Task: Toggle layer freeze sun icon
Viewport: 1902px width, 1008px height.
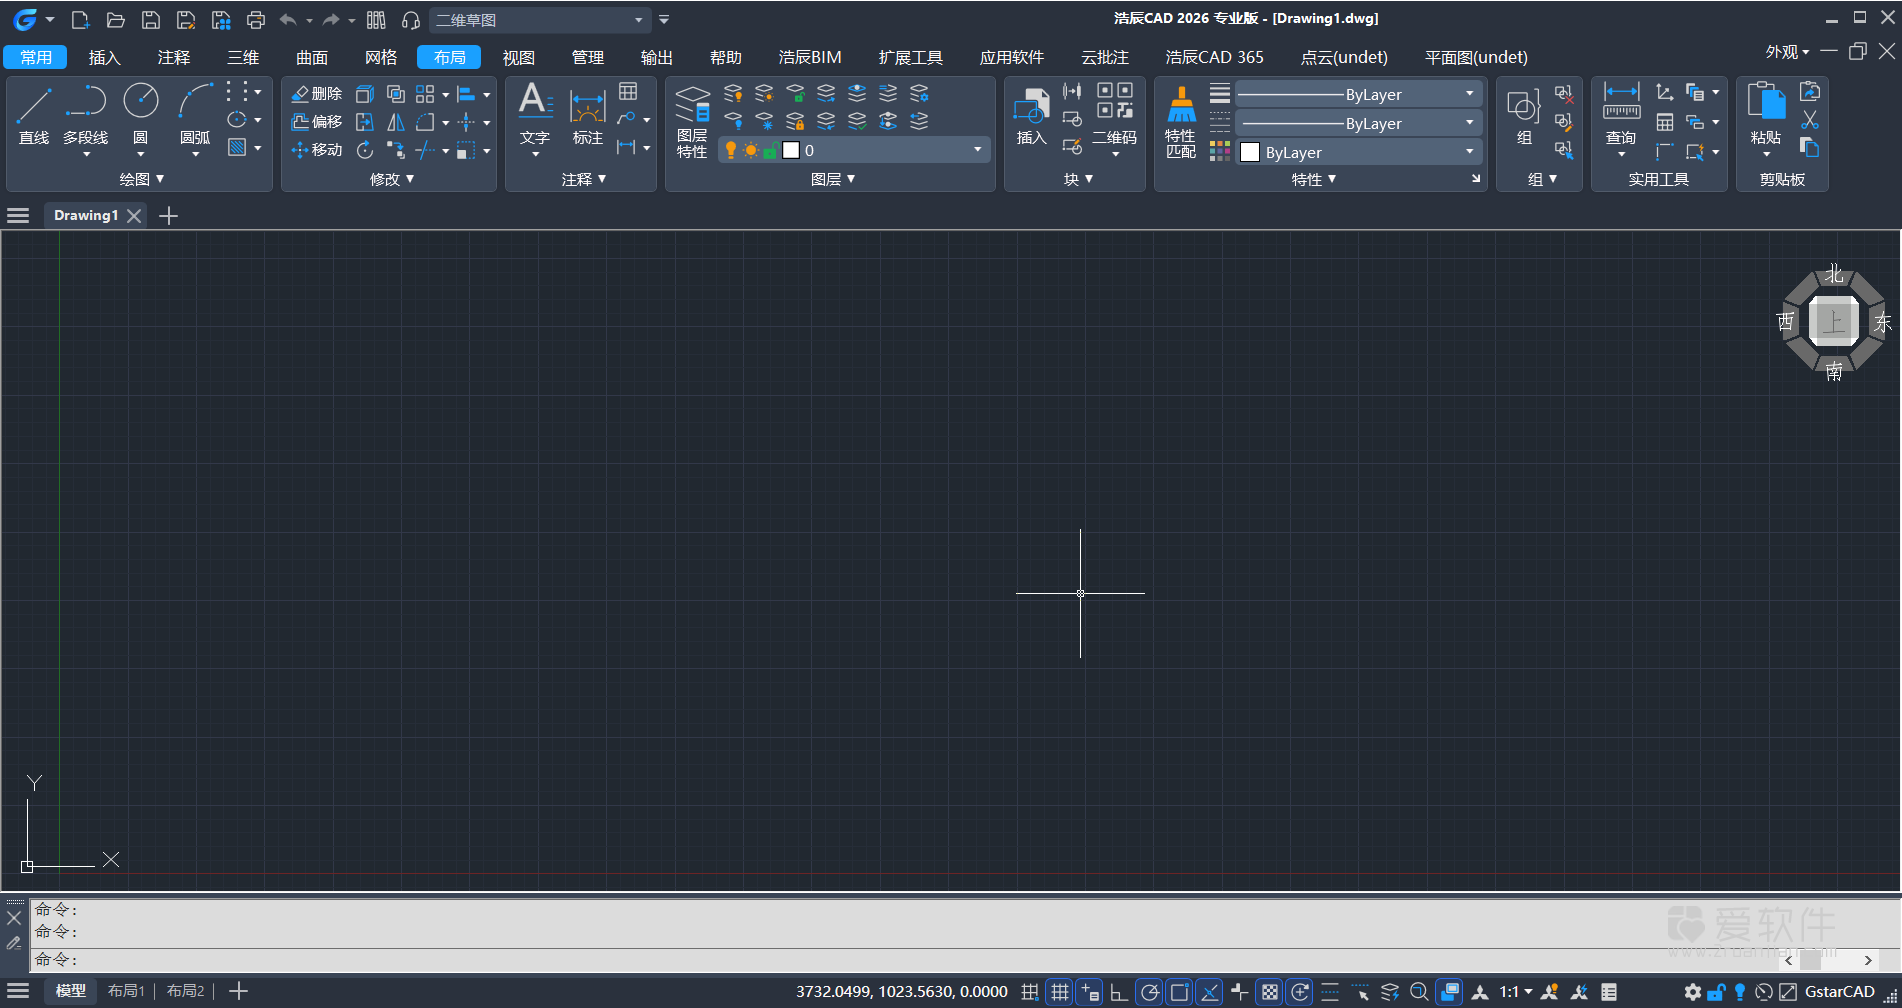Action: [x=751, y=150]
